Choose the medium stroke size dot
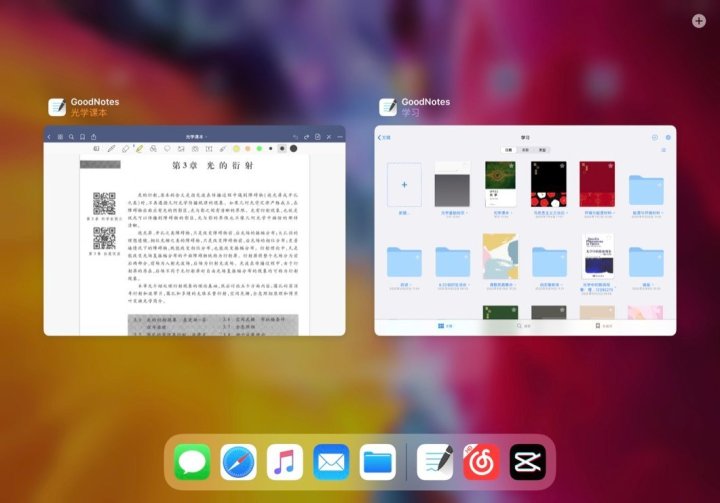The image size is (720, 503). [x=282, y=149]
